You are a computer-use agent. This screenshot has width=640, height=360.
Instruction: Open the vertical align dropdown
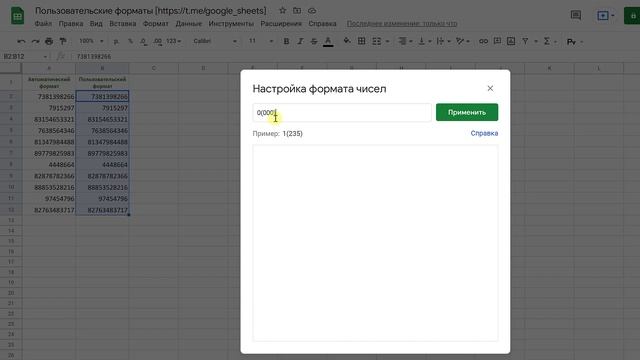(x=424, y=41)
